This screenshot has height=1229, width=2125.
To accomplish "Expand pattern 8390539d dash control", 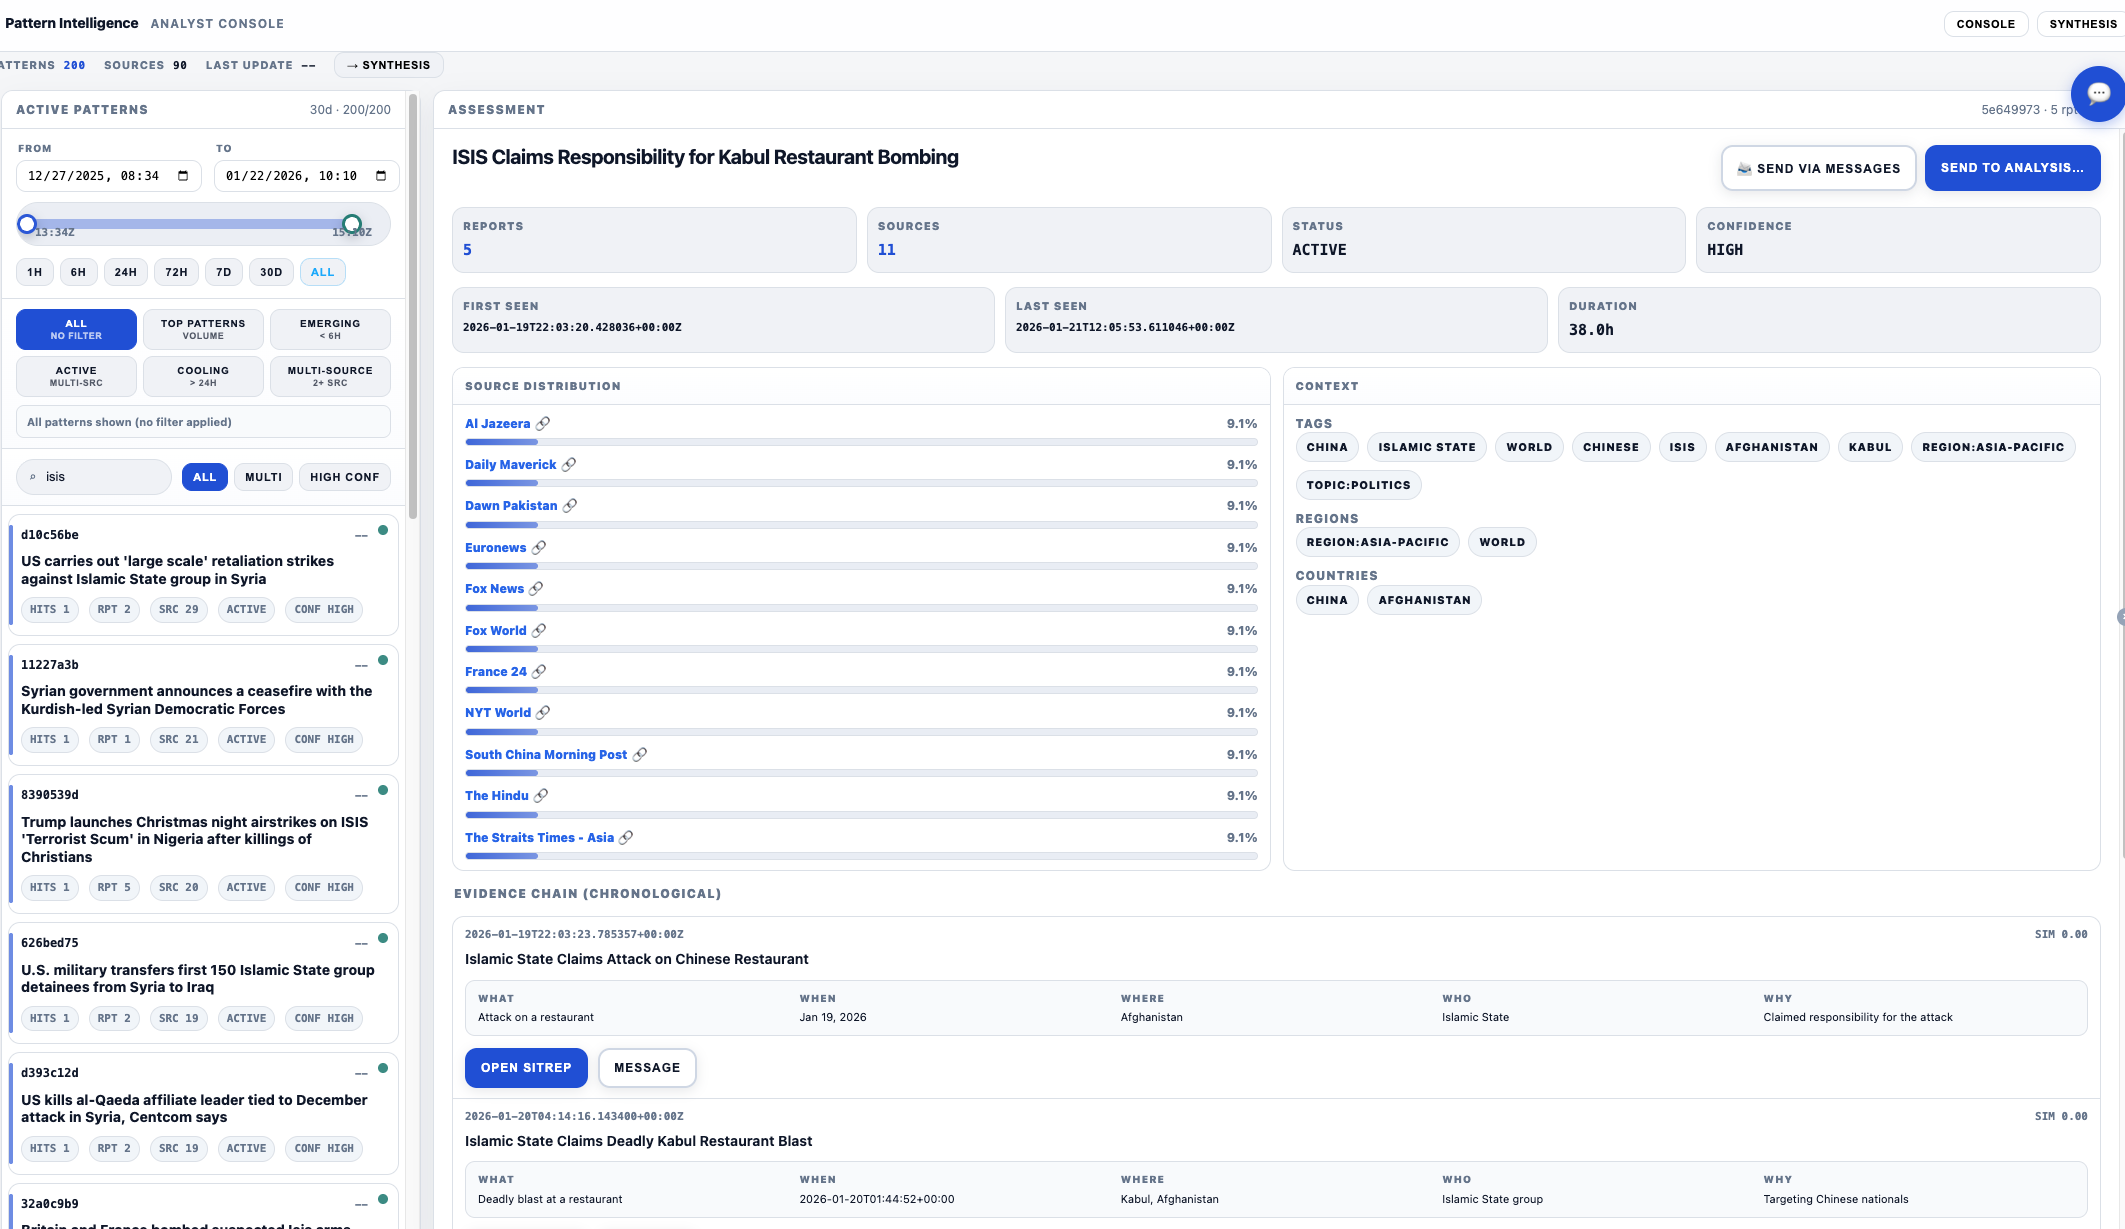I will point(361,795).
